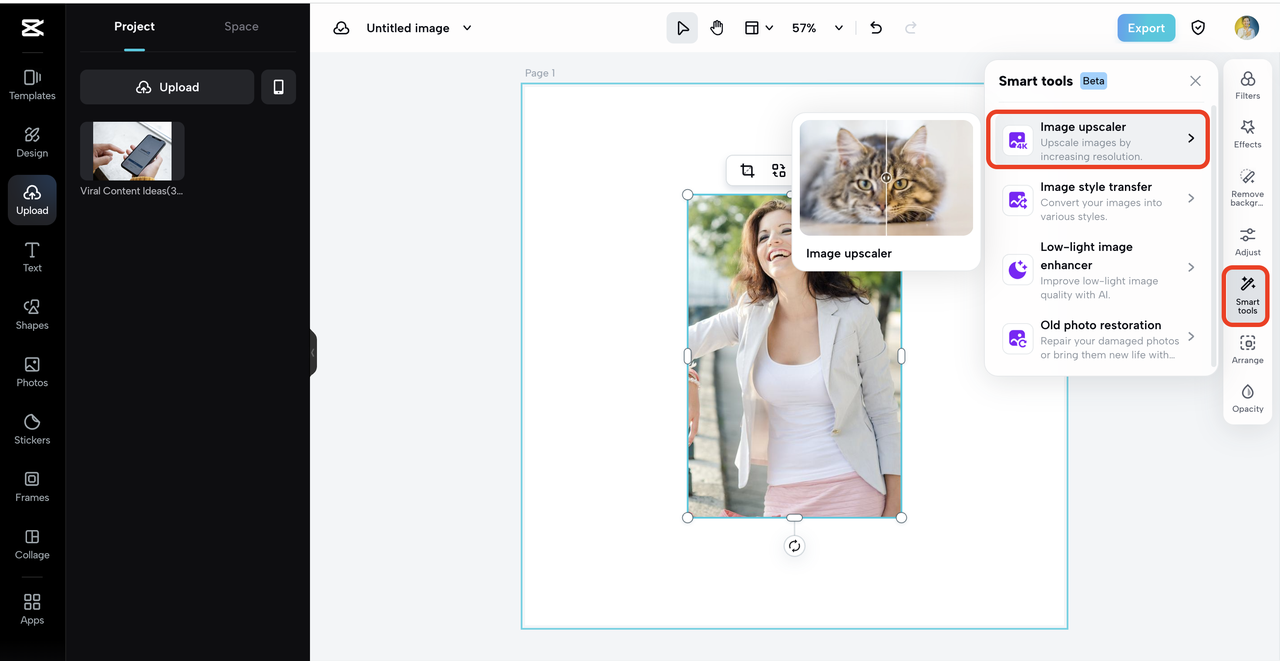The image size is (1280, 661).
Task: Open the Templates panel
Action: pos(32,85)
